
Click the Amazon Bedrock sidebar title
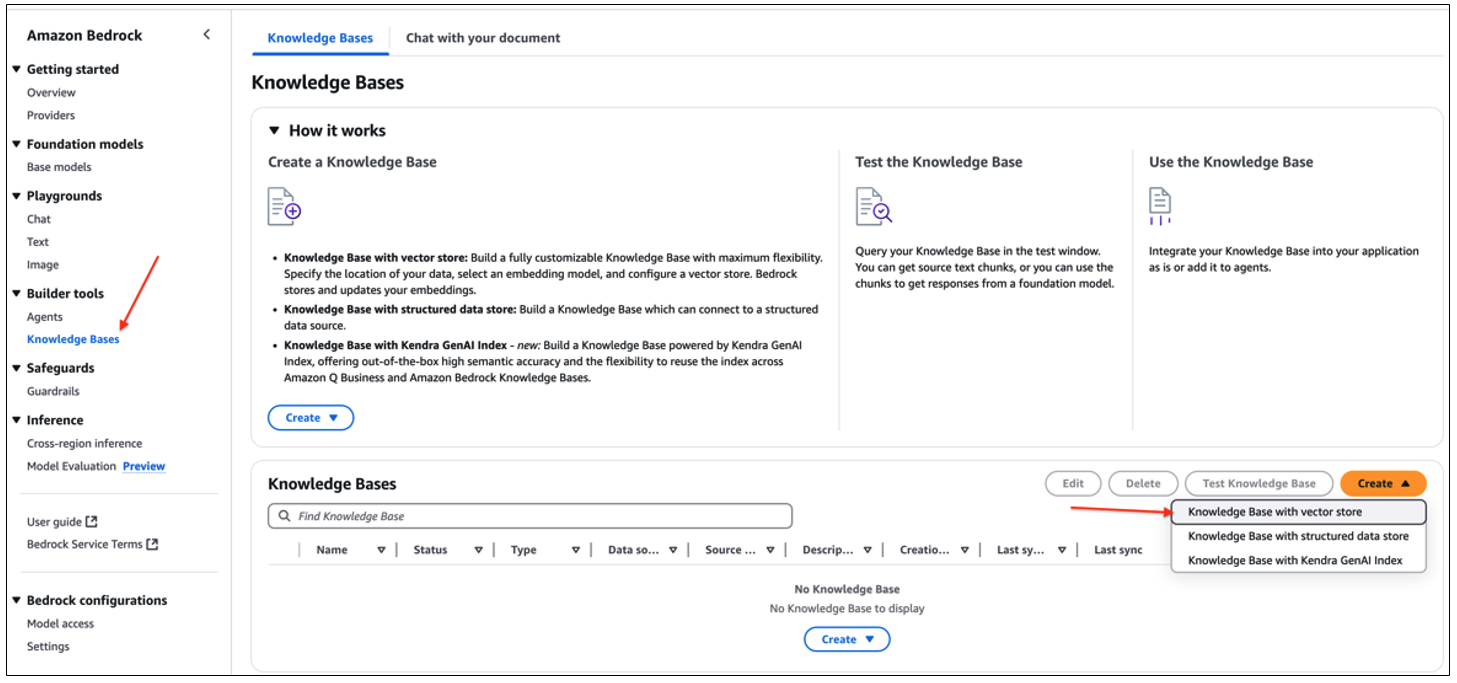(x=85, y=35)
